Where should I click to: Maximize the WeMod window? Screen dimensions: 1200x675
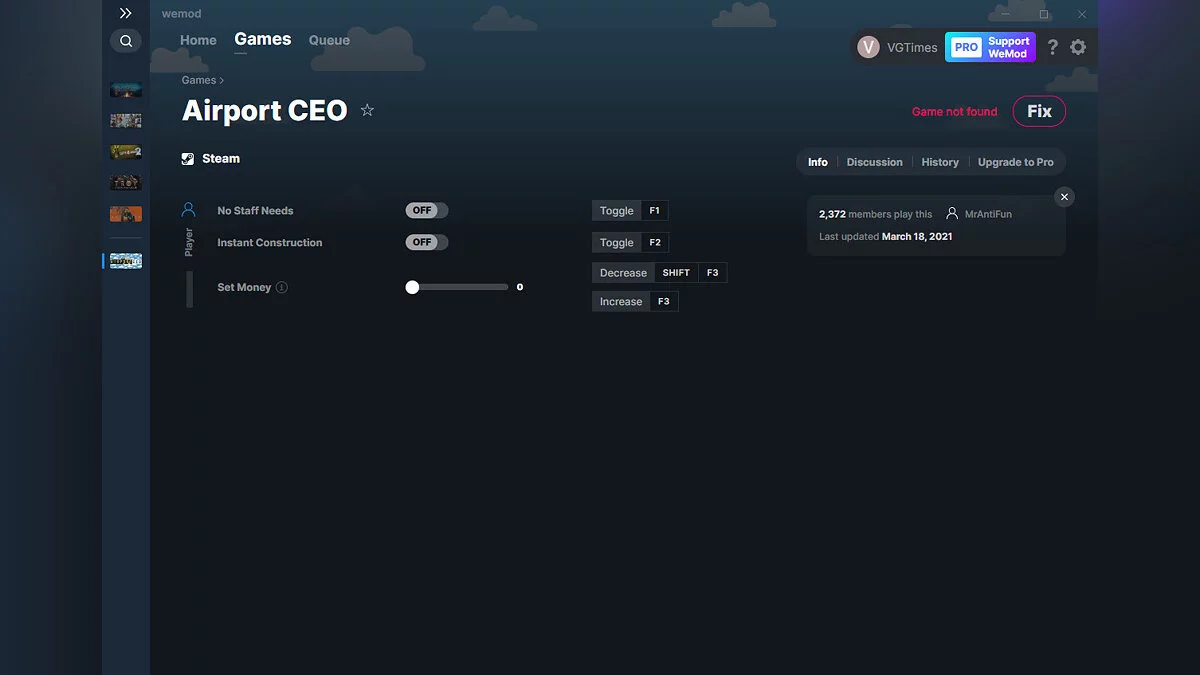[1044, 14]
